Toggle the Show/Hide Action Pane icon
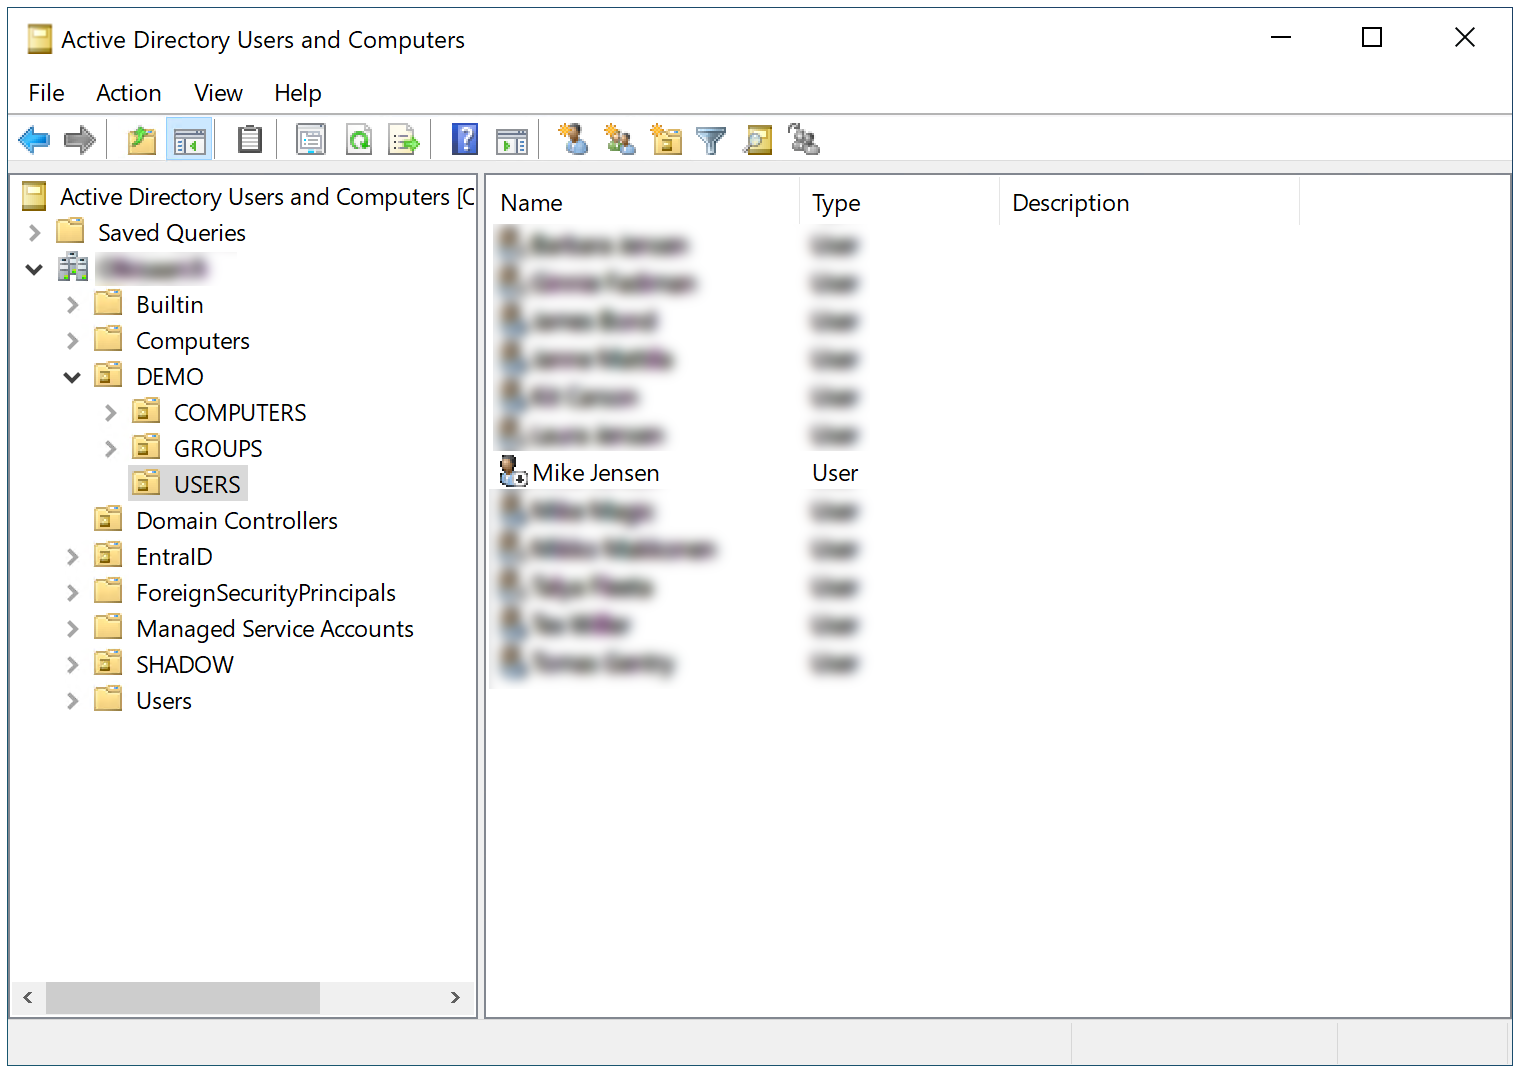1518x1073 pixels. 512,140
